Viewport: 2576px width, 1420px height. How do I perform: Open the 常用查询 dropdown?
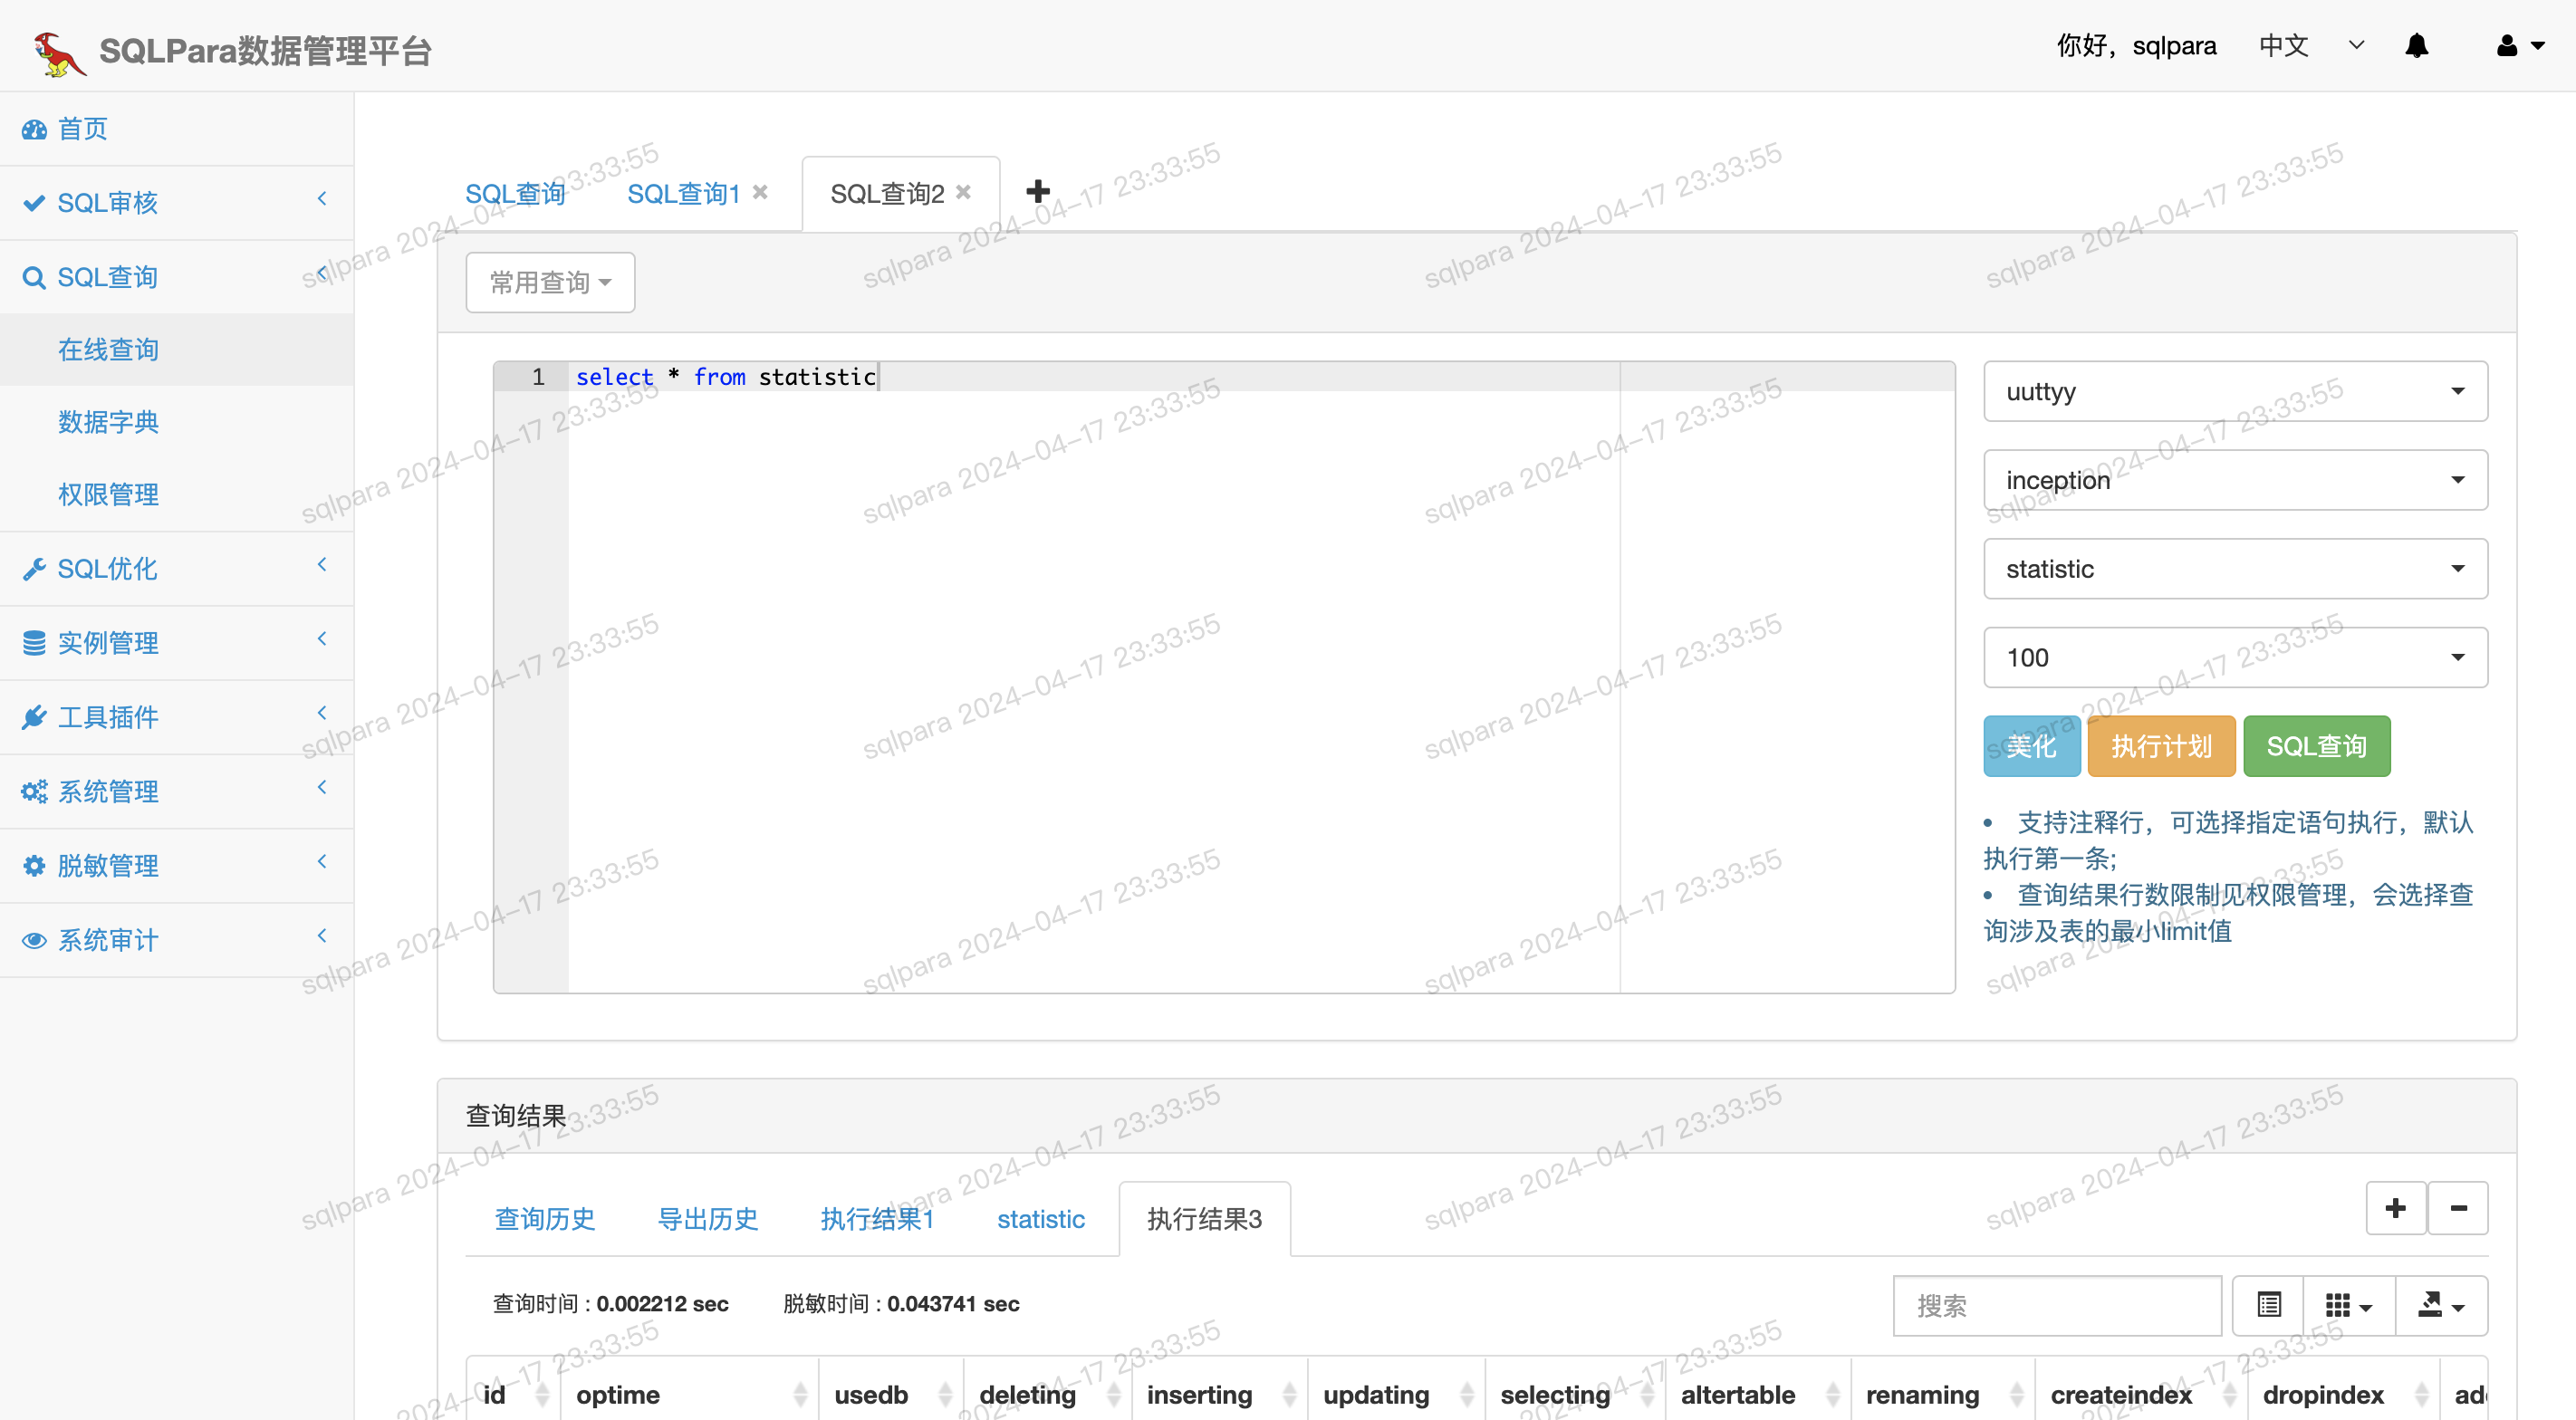[x=550, y=283]
